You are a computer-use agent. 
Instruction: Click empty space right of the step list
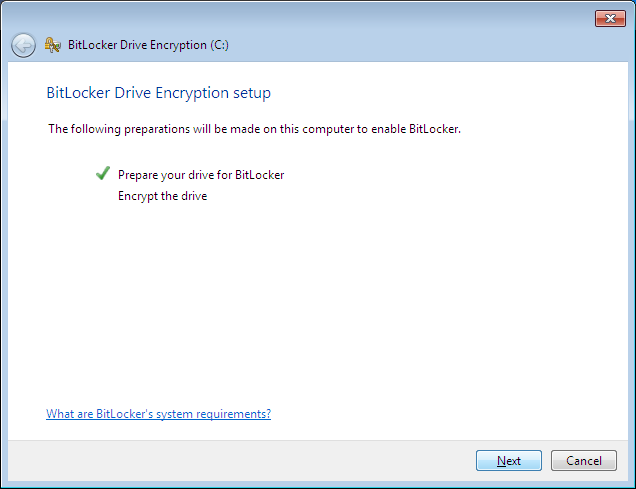point(446,185)
